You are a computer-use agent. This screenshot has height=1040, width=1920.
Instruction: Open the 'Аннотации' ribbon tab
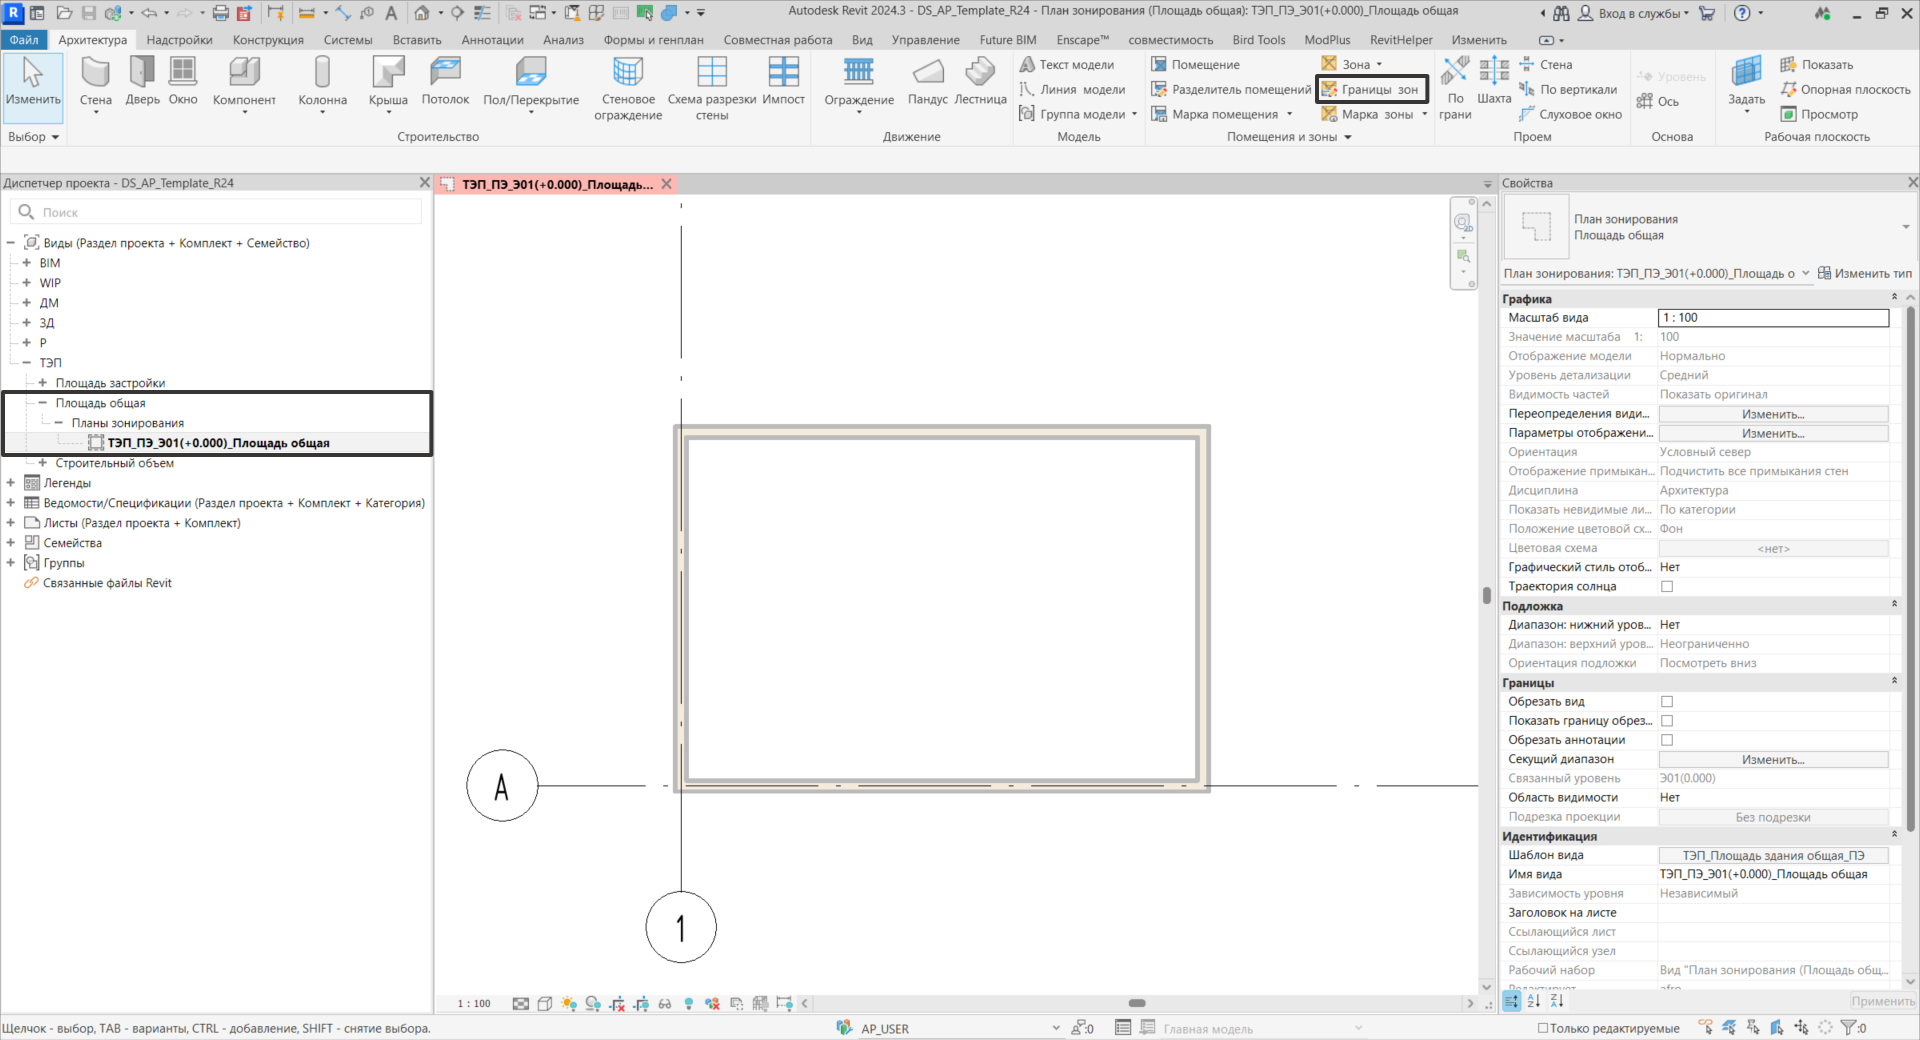(x=492, y=40)
